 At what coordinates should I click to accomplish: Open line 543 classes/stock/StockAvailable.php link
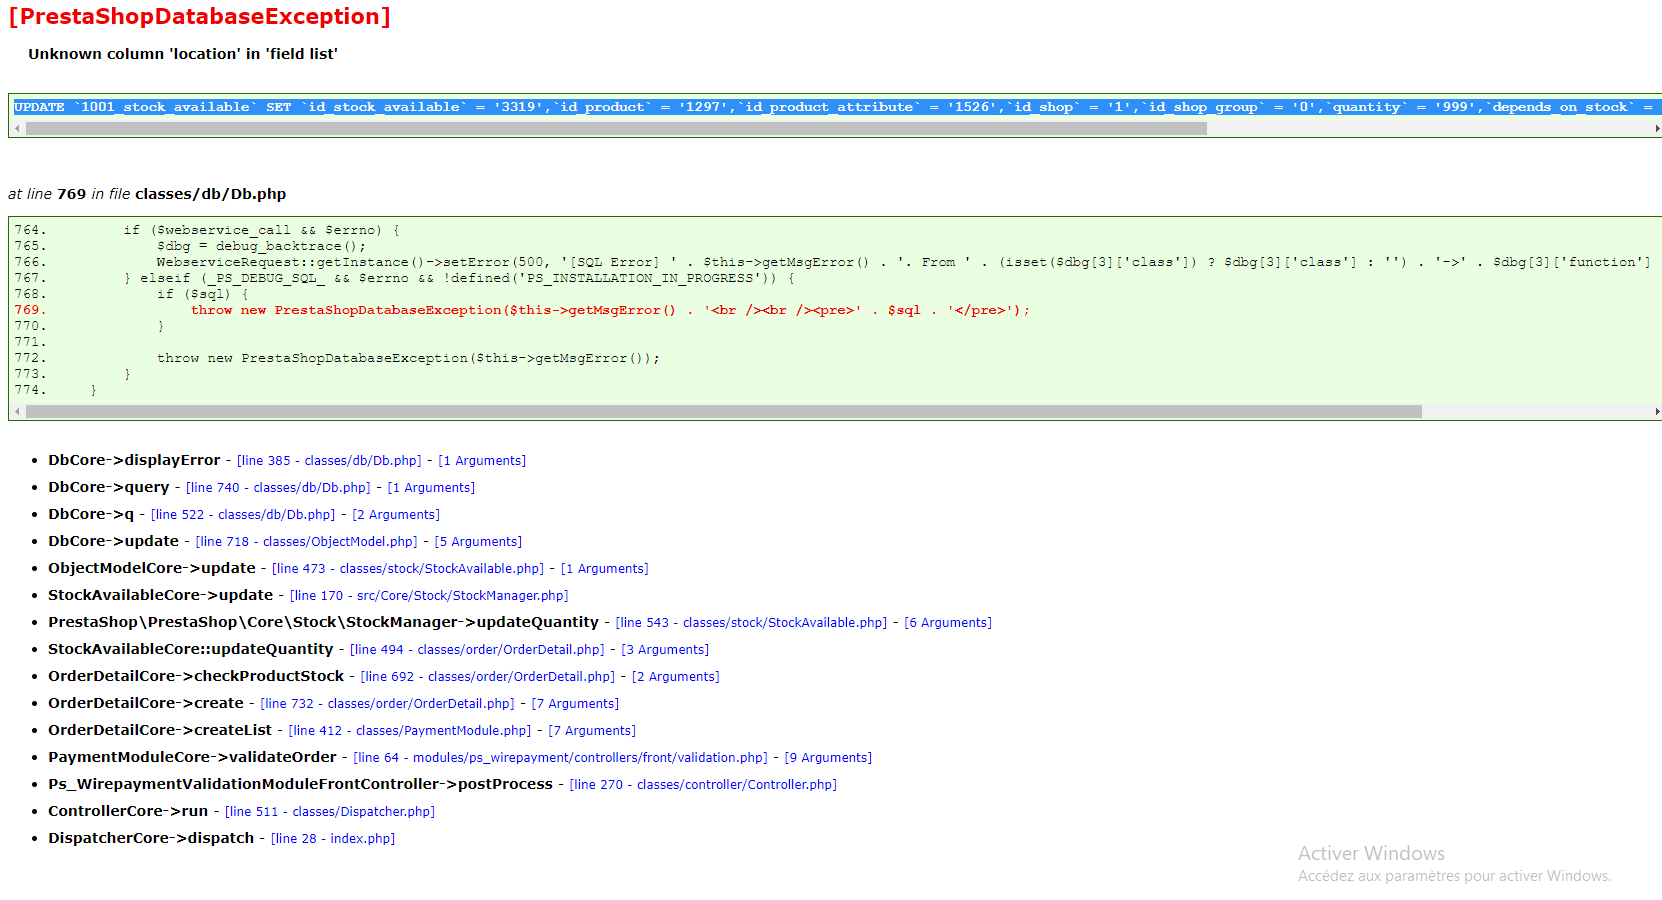click(x=751, y=623)
